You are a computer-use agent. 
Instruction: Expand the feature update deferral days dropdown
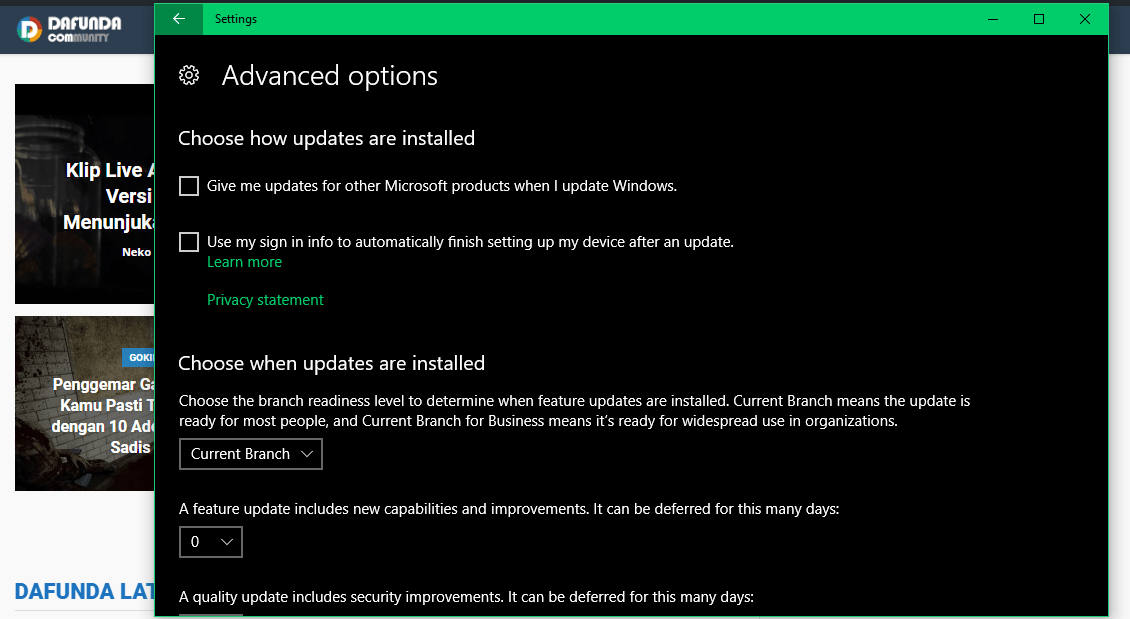pyautogui.click(x=211, y=542)
